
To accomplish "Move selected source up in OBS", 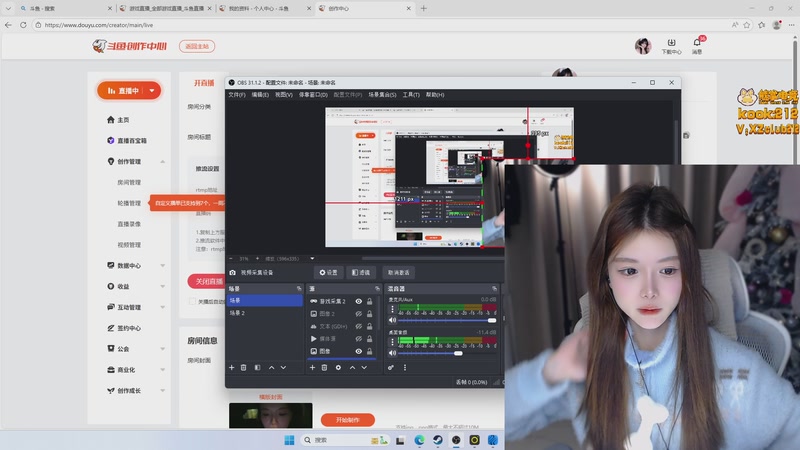I will 352,367.
